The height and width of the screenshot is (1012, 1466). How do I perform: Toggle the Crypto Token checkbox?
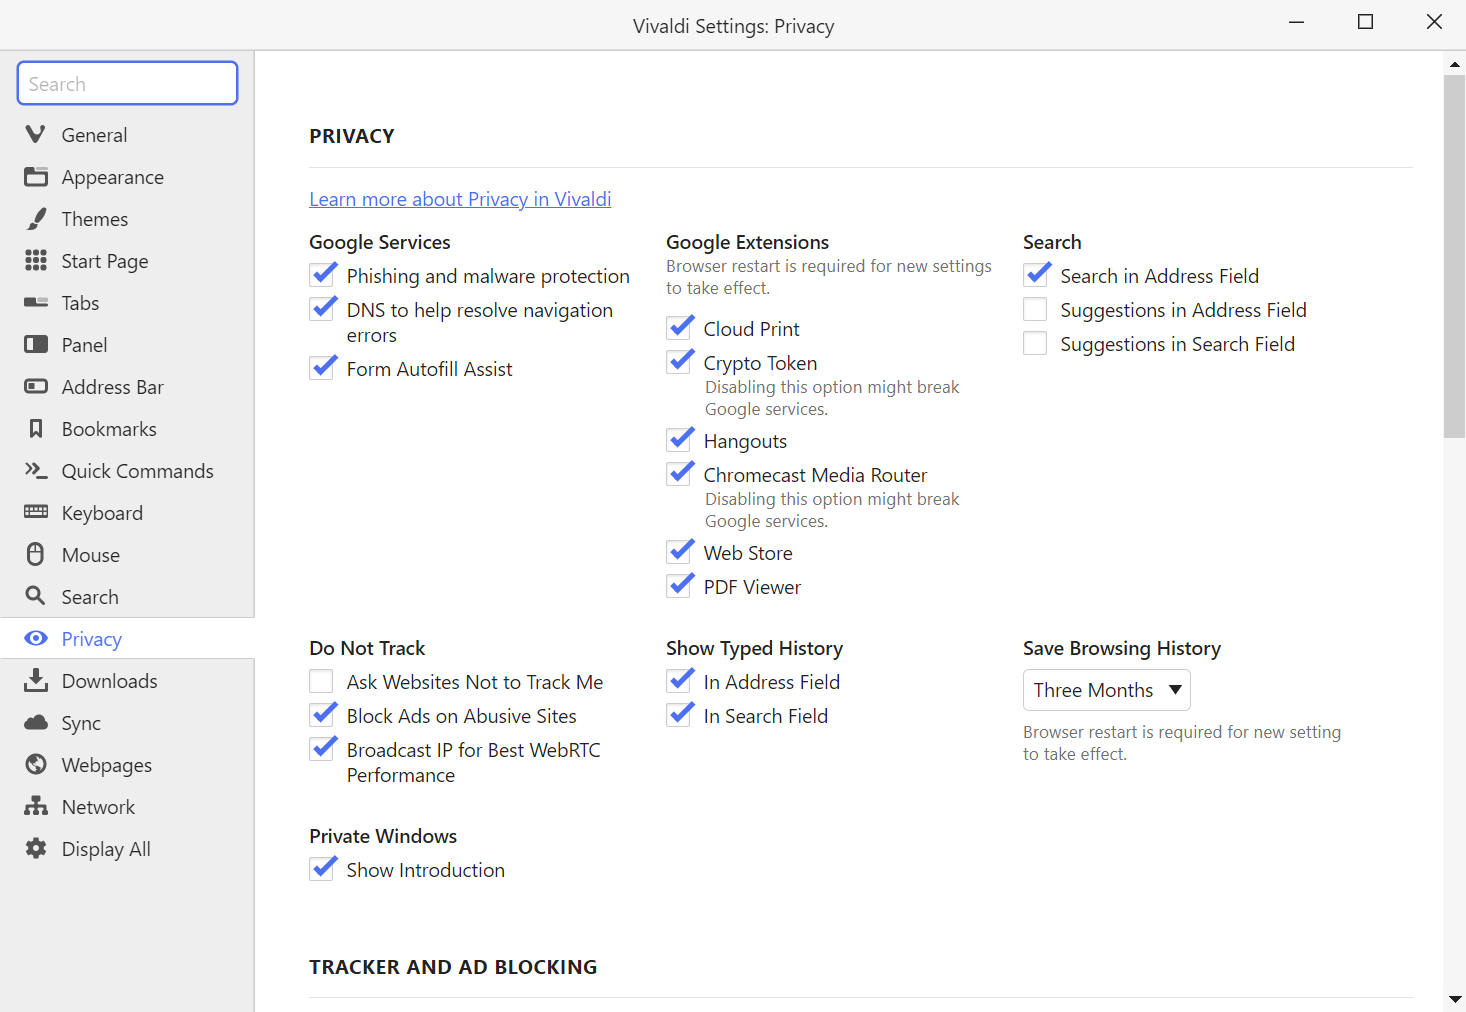tap(679, 363)
